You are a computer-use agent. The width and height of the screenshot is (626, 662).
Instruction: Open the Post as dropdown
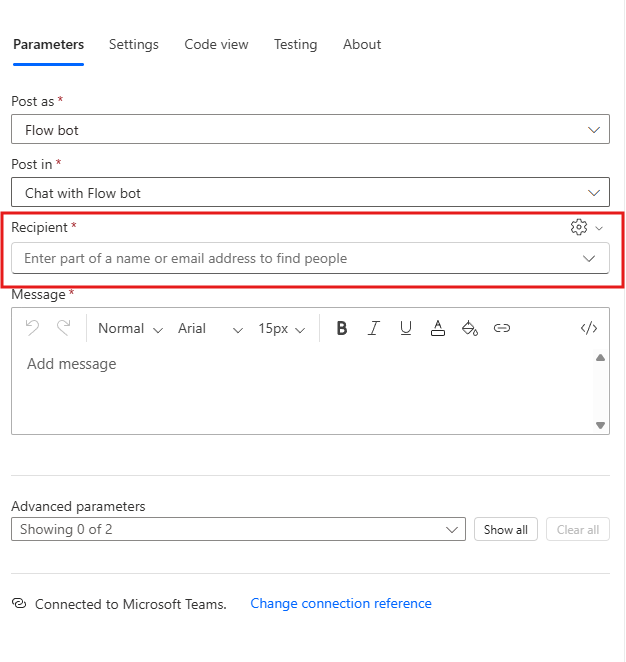[x=310, y=129]
